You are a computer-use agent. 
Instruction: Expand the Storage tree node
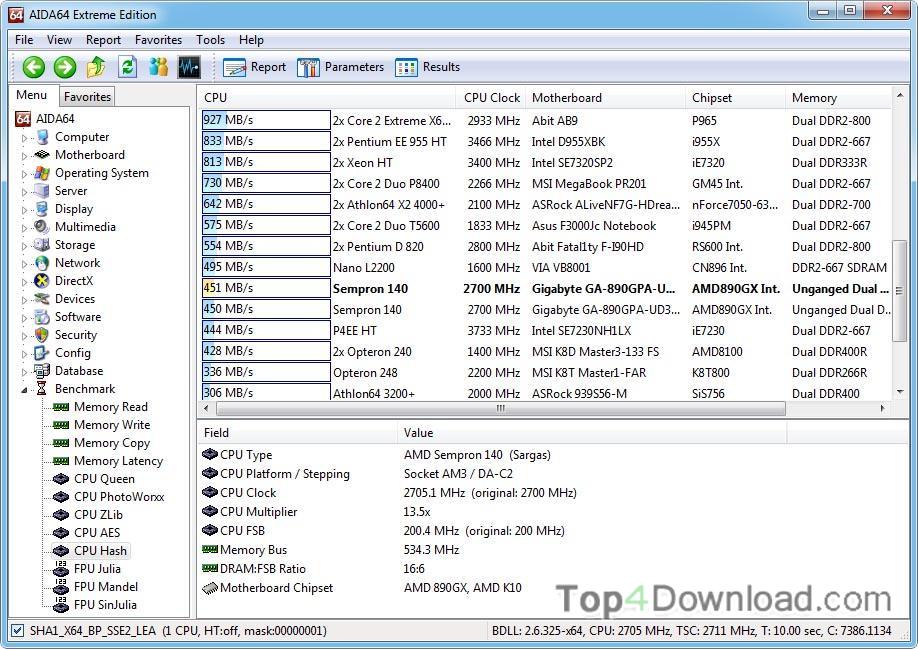click(24, 246)
